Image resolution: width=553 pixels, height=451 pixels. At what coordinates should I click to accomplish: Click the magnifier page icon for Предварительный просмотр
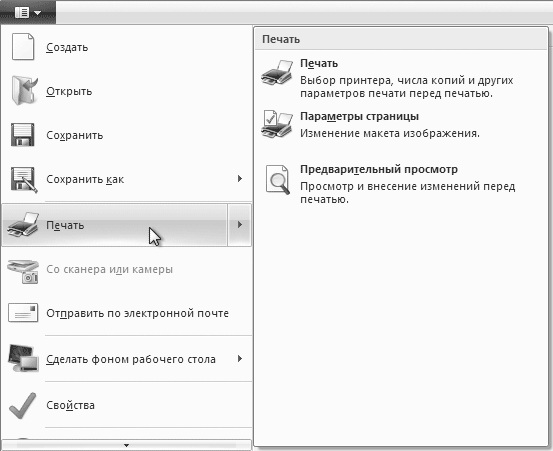pyautogui.click(x=278, y=179)
